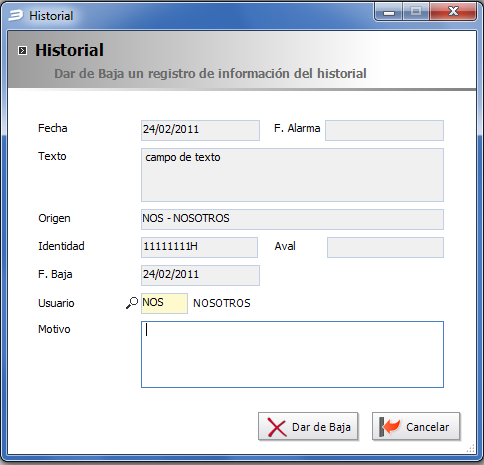Click the Texto area with campo de texto
This screenshot has height=465, width=484.
pos(292,175)
